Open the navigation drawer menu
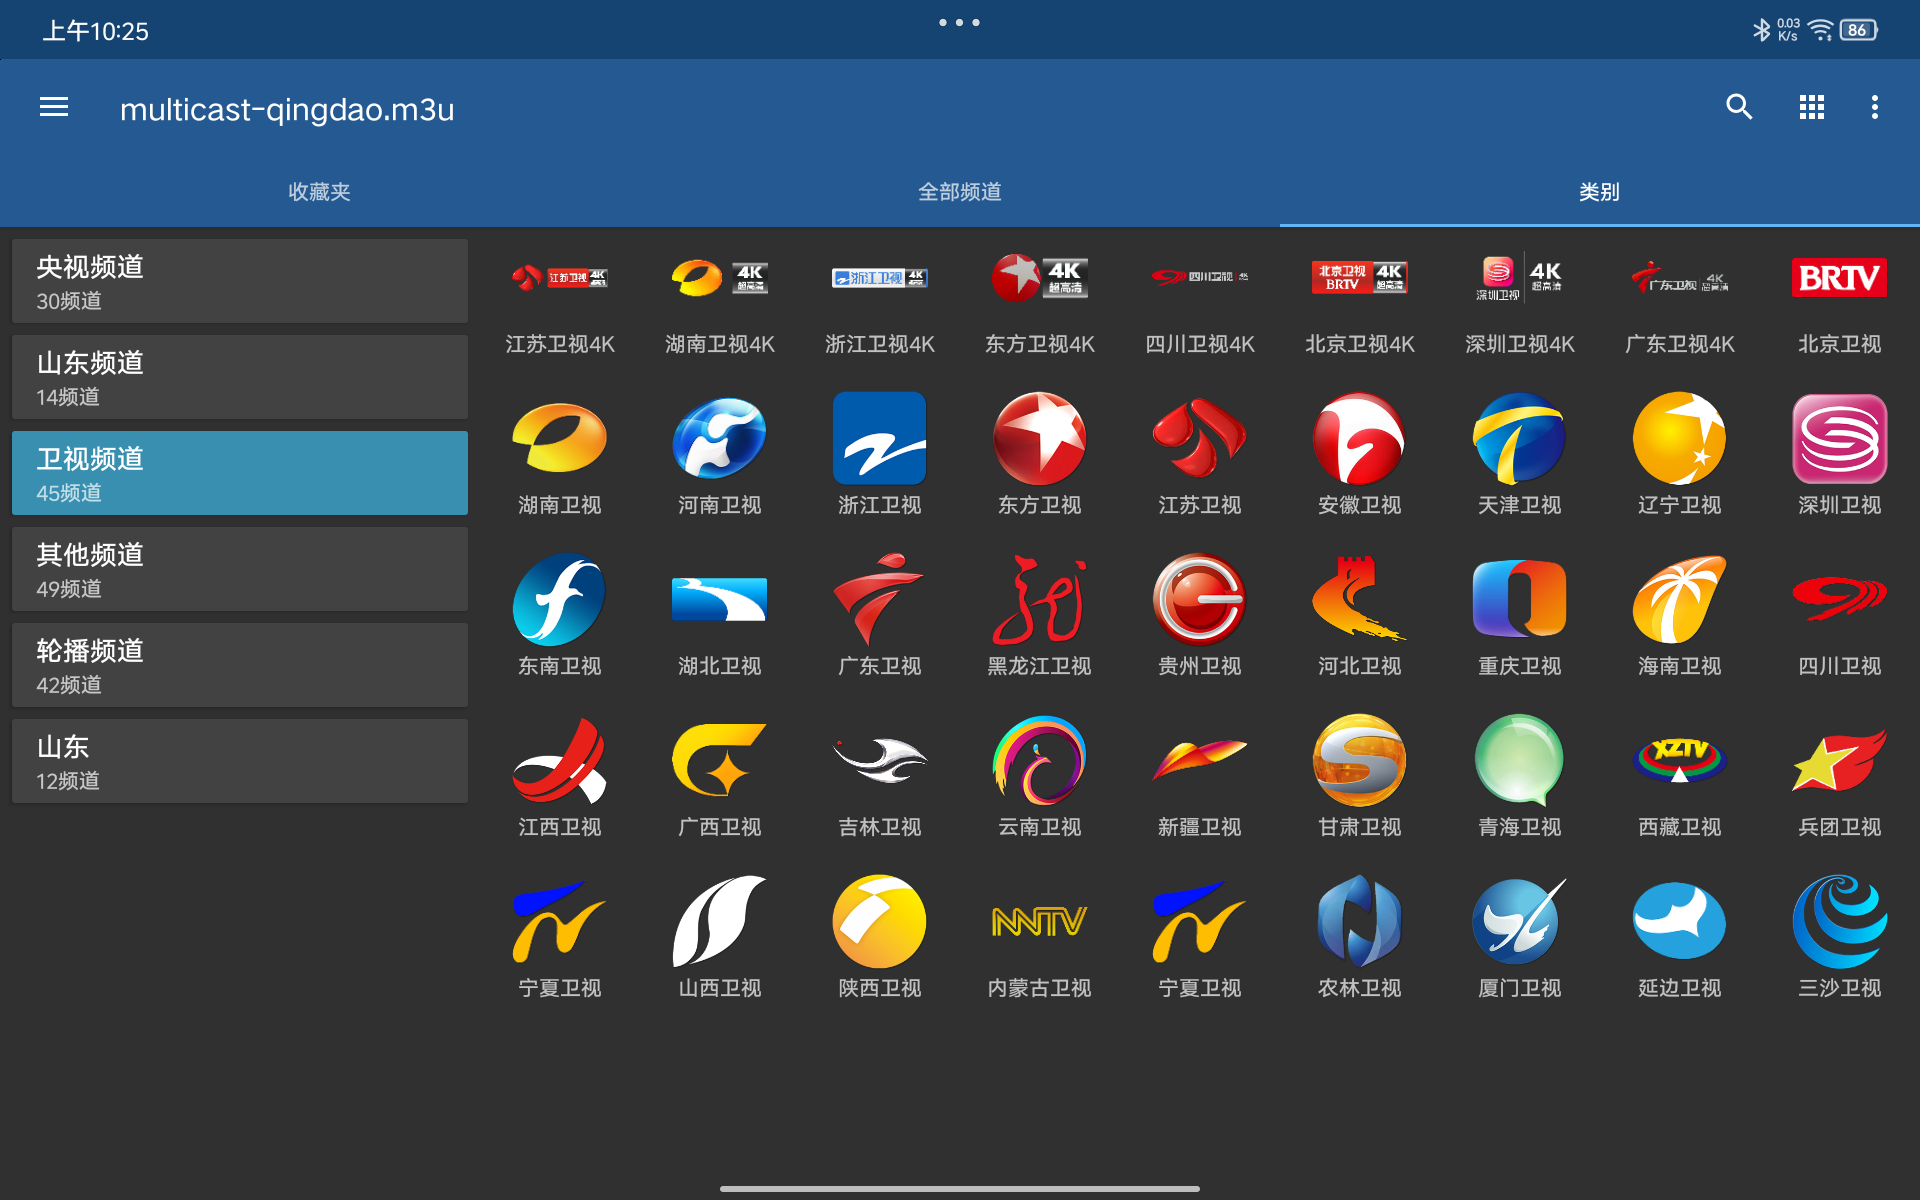Viewport: 1920px width, 1200px height. 53,107
